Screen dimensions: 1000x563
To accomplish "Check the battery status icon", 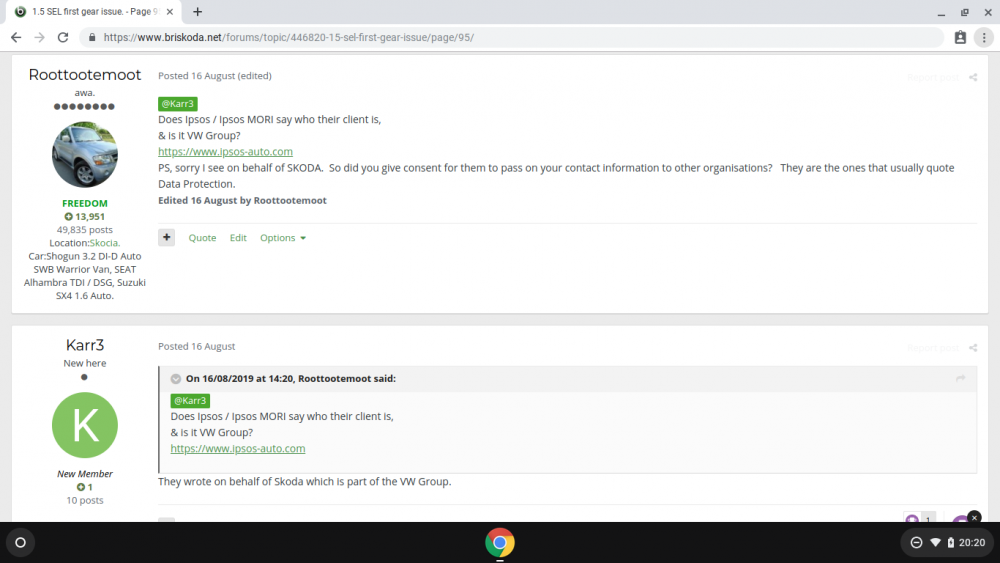I will 951,543.
